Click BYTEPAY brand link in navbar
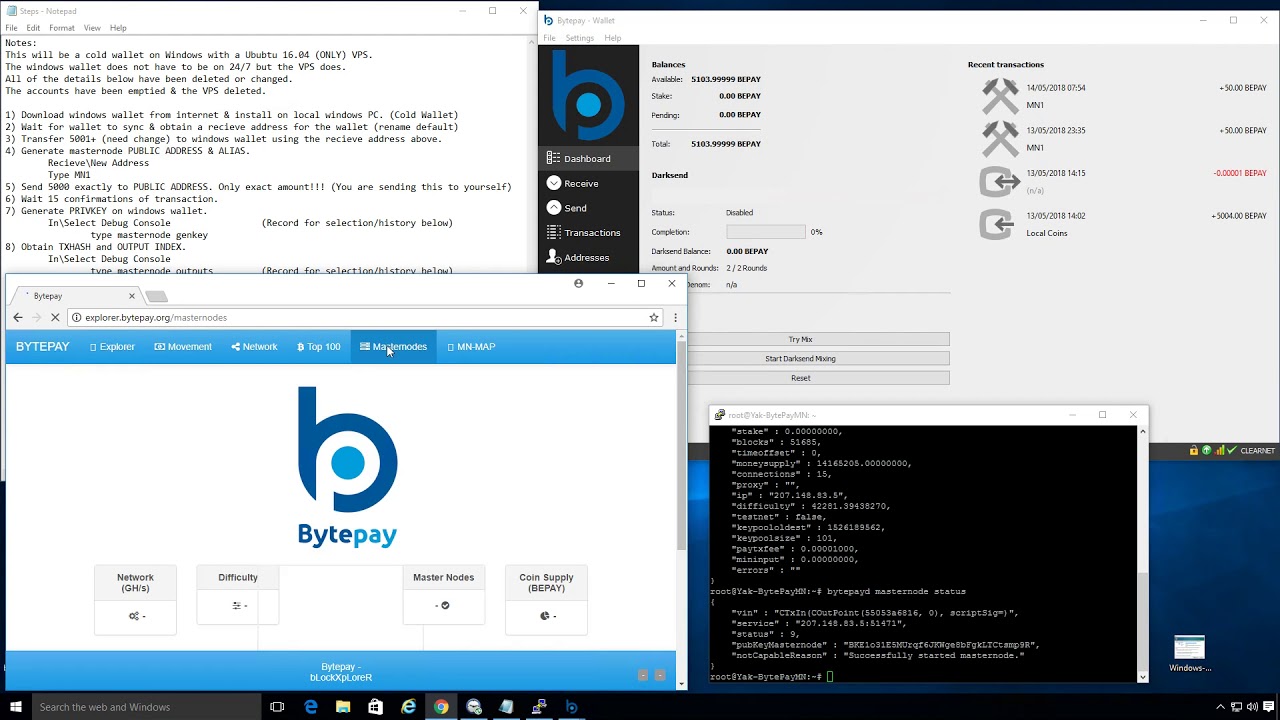This screenshot has height=720, width=1280. coord(42,347)
